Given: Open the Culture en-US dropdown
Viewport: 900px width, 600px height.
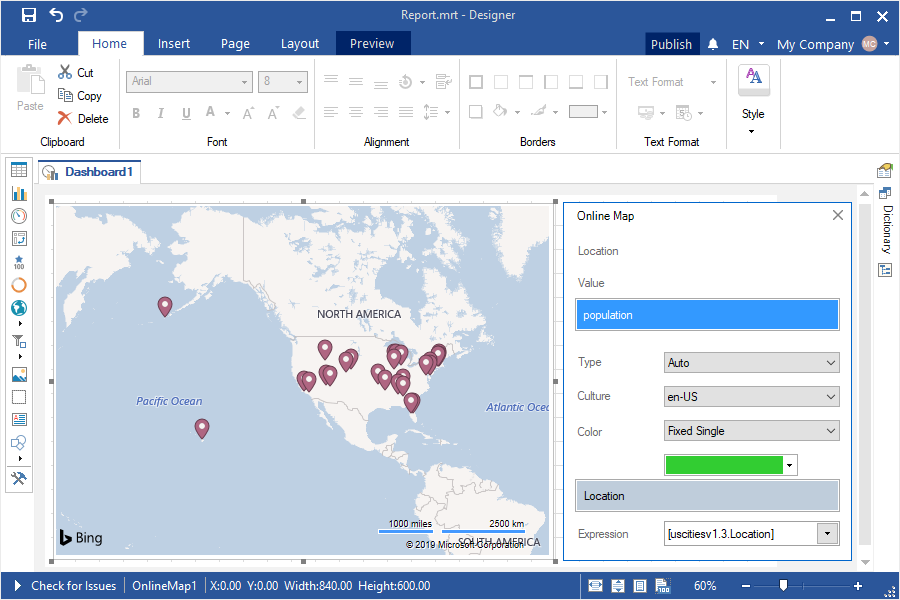Looking at the screenshot, I should point(751,397).
